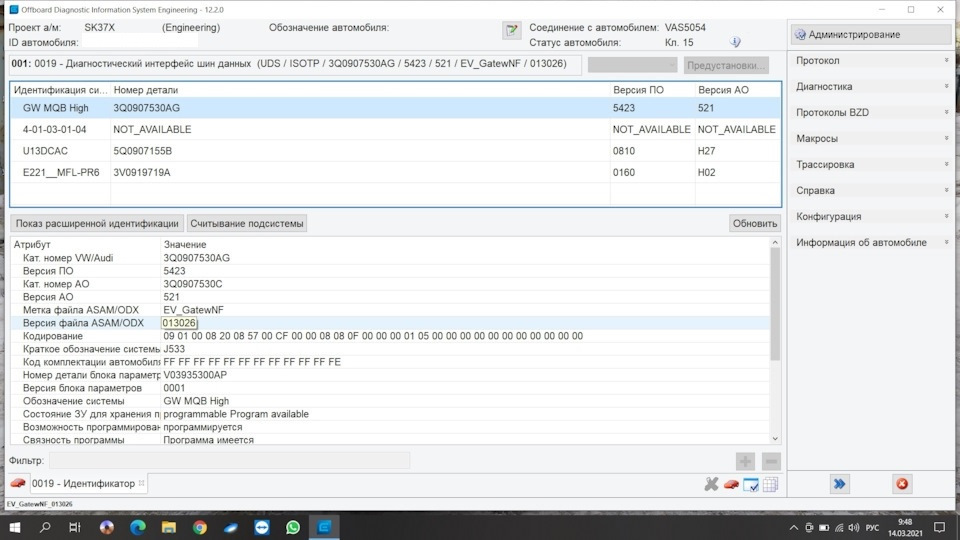This screenshot has width=960, height=540.
Task: Open the notification center icon
Action: tap(940, 527)
